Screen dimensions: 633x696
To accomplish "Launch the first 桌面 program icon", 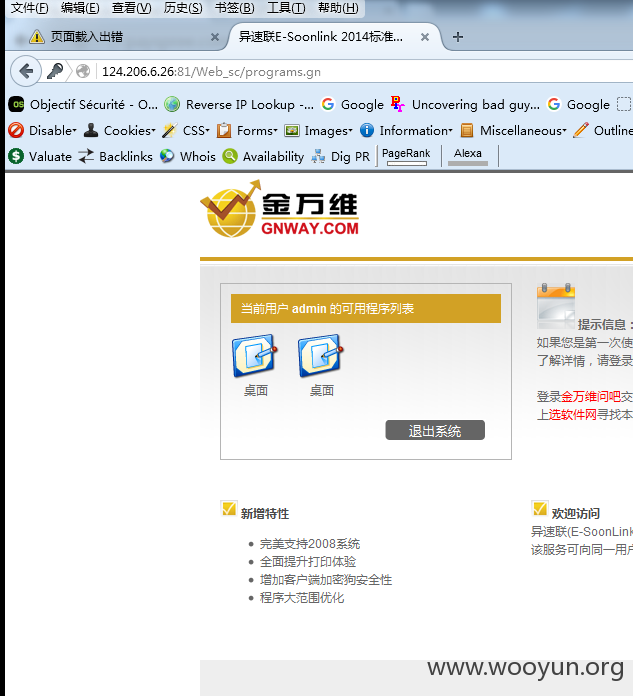I will 255,356.
